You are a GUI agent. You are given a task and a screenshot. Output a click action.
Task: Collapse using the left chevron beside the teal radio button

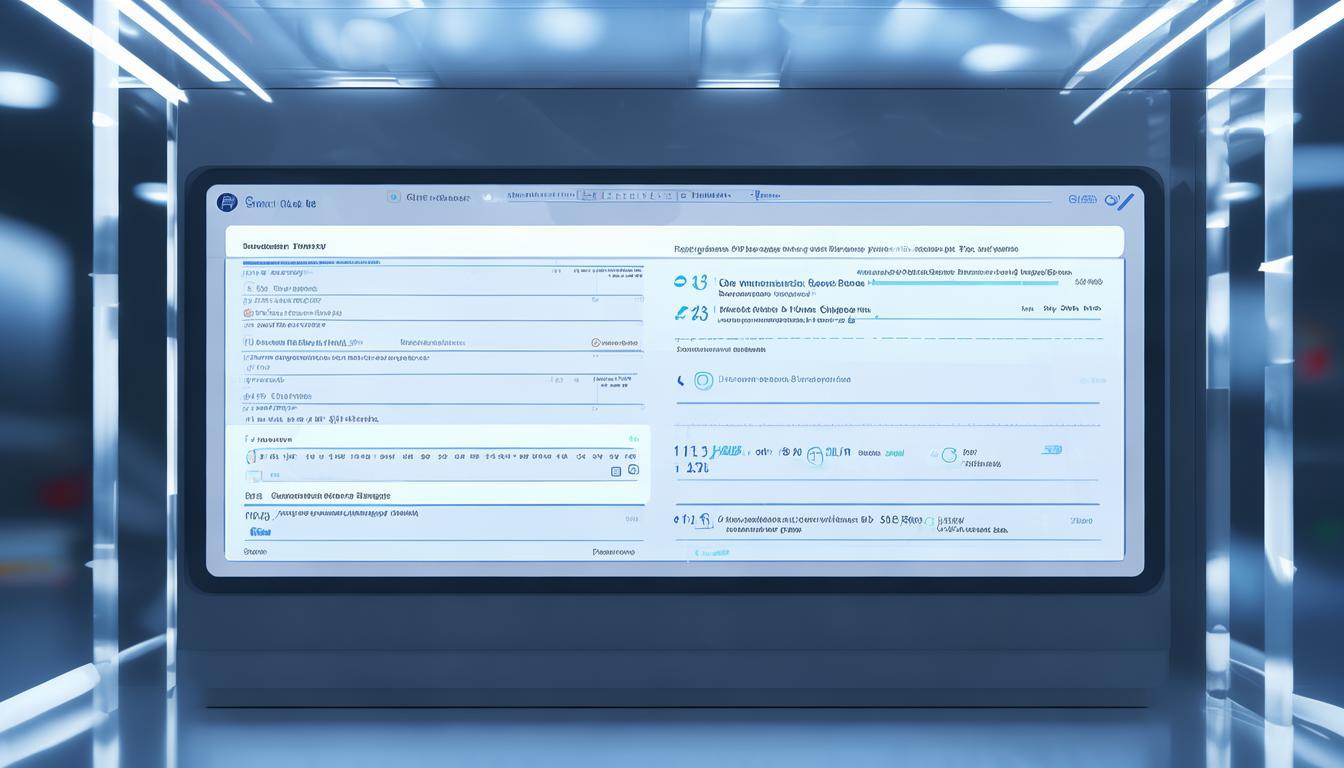[681, 380]
